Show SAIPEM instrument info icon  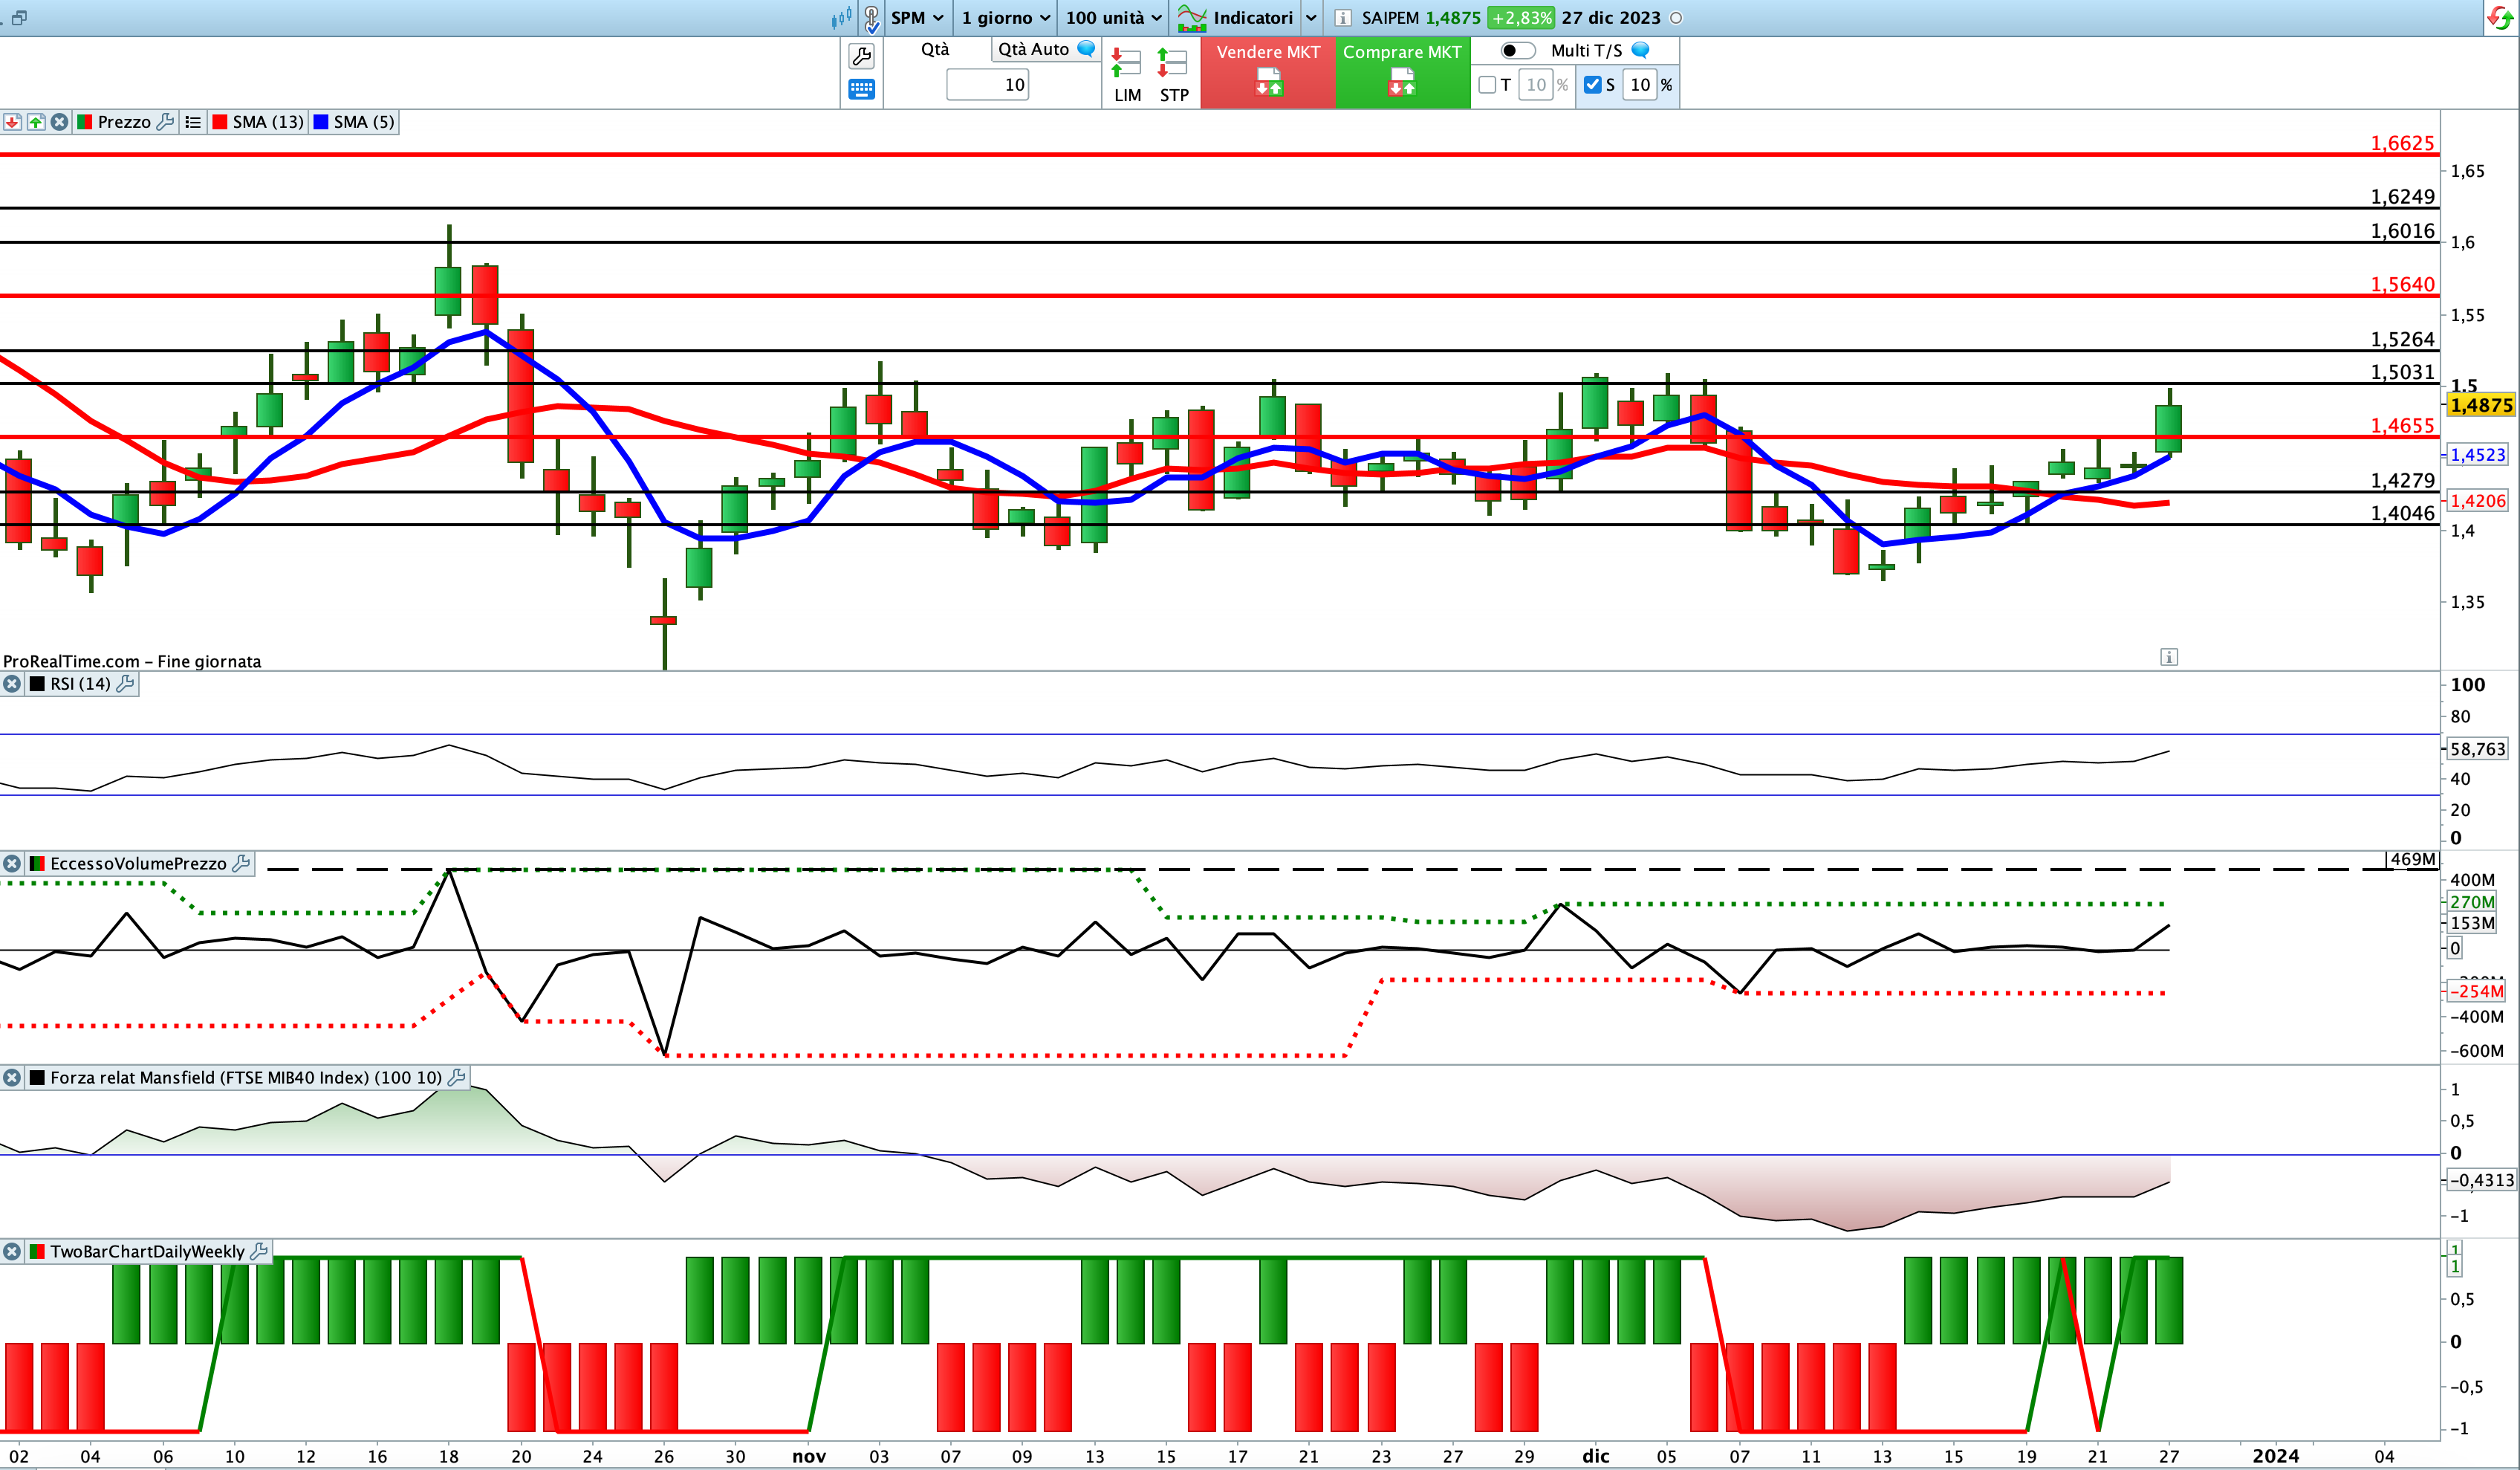pyautogui.click(x=1343, y=18)
